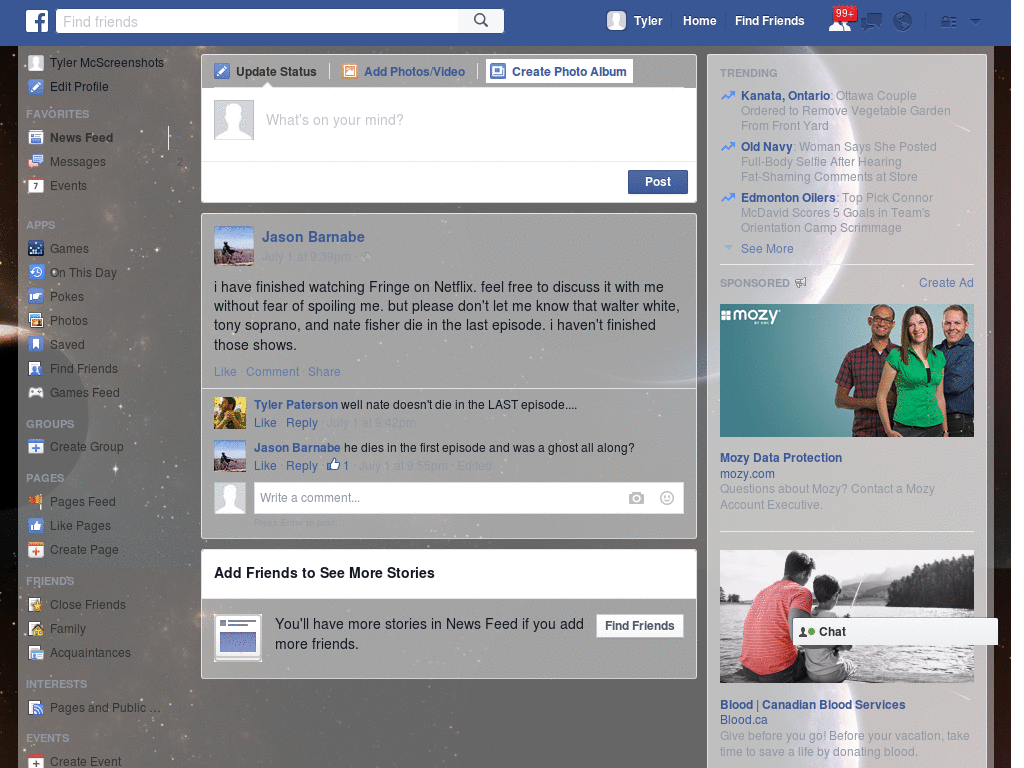Click the Like Pages thumbs-up icon
This screenshot has width=1024, height=768.
[x=36, y=526]
